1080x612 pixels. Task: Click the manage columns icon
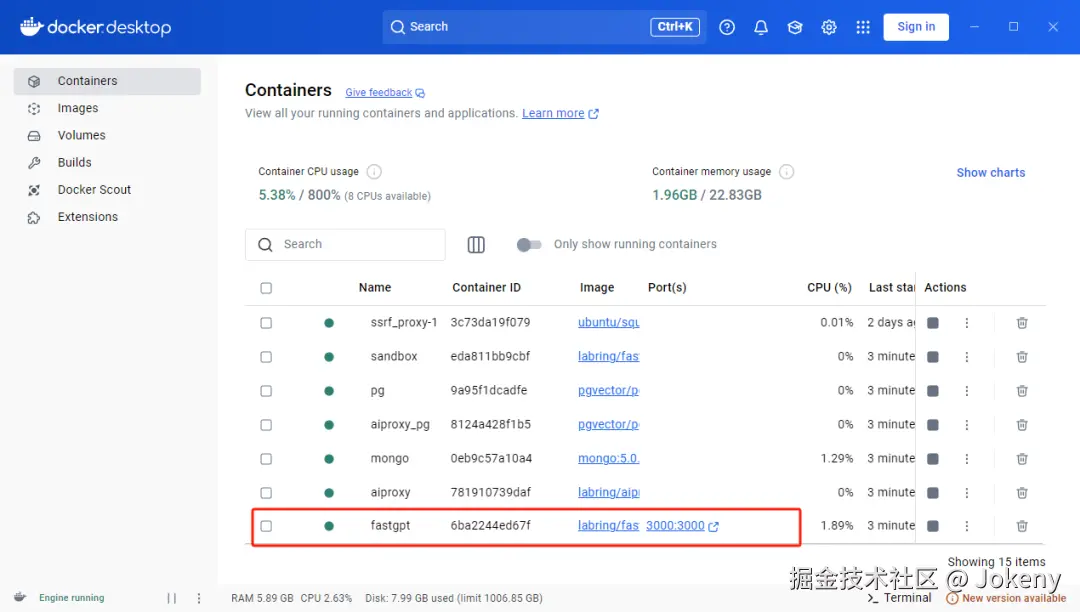(x=476, y=244)
